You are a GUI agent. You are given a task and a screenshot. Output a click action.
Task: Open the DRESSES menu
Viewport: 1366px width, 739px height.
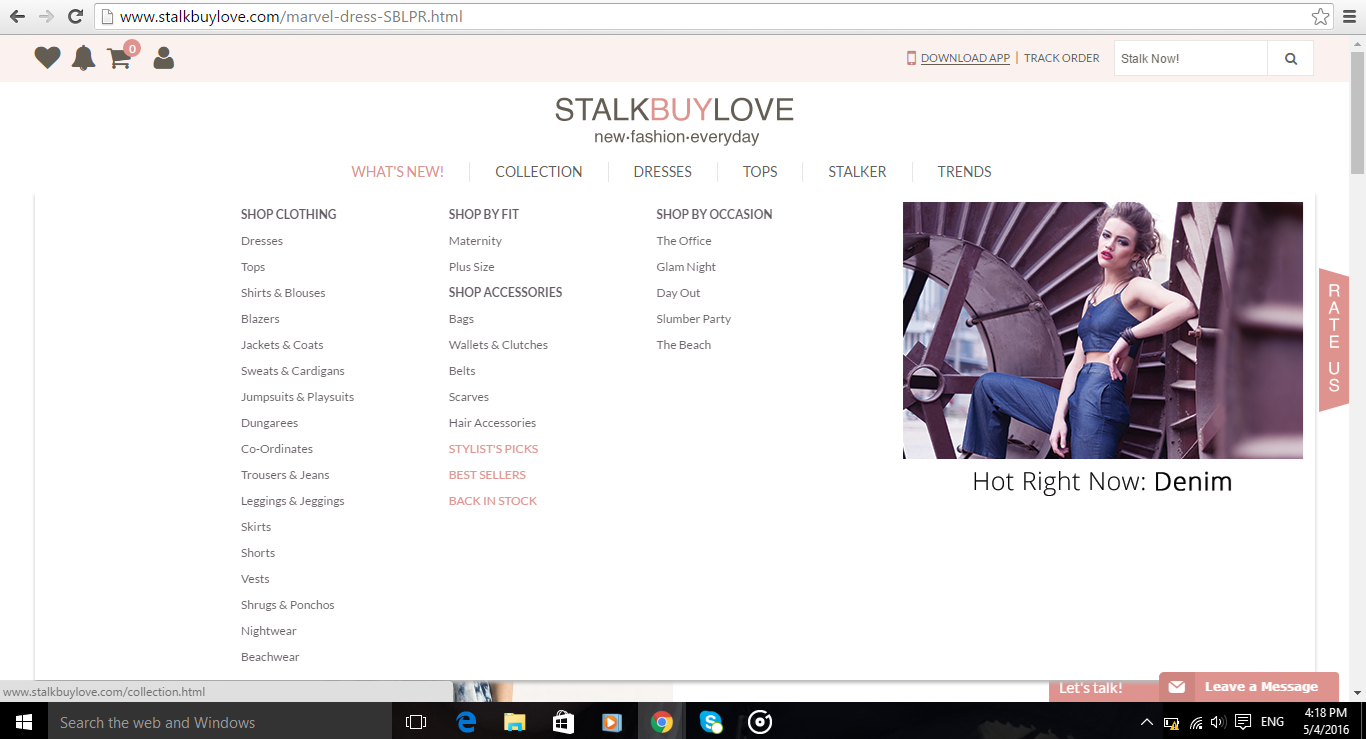(662, 172)
